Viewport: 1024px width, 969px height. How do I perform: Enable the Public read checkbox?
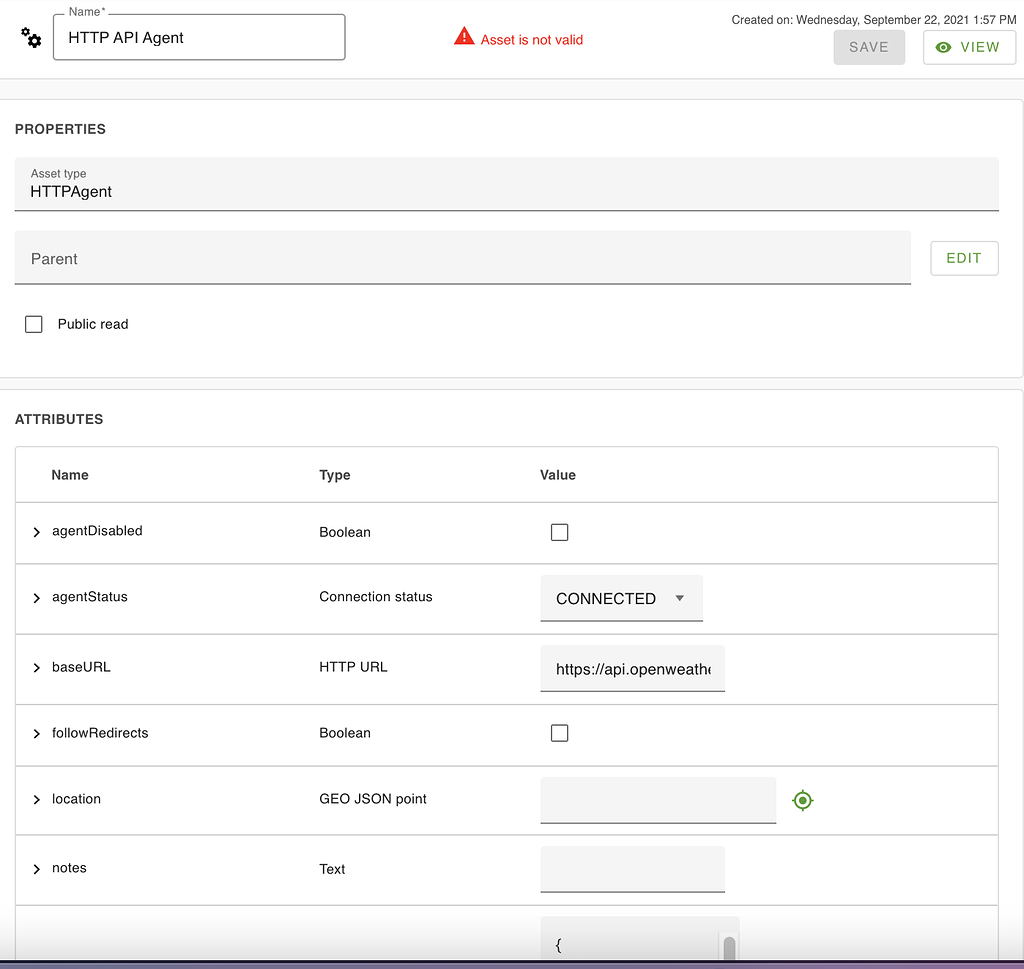coord(33,323)
